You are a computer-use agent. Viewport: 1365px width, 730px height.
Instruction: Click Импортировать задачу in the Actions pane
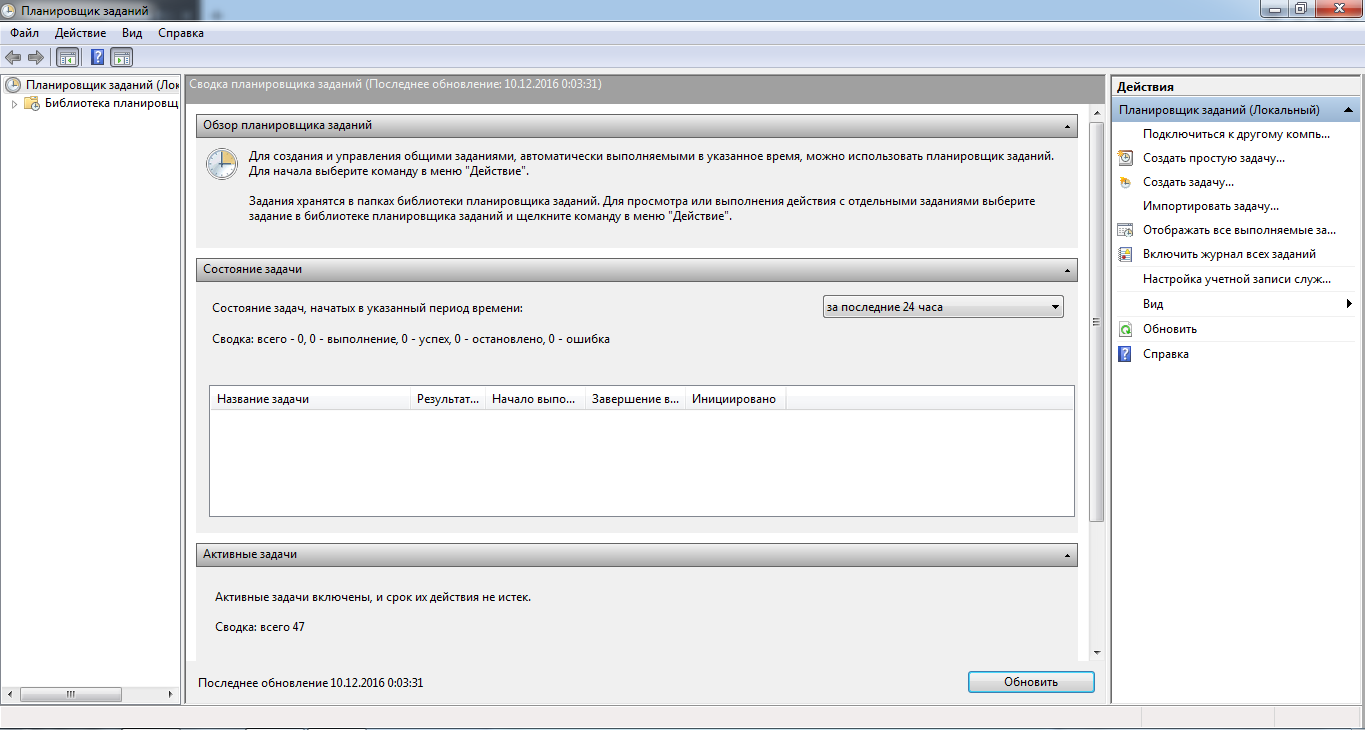(x=1211, y=206)
